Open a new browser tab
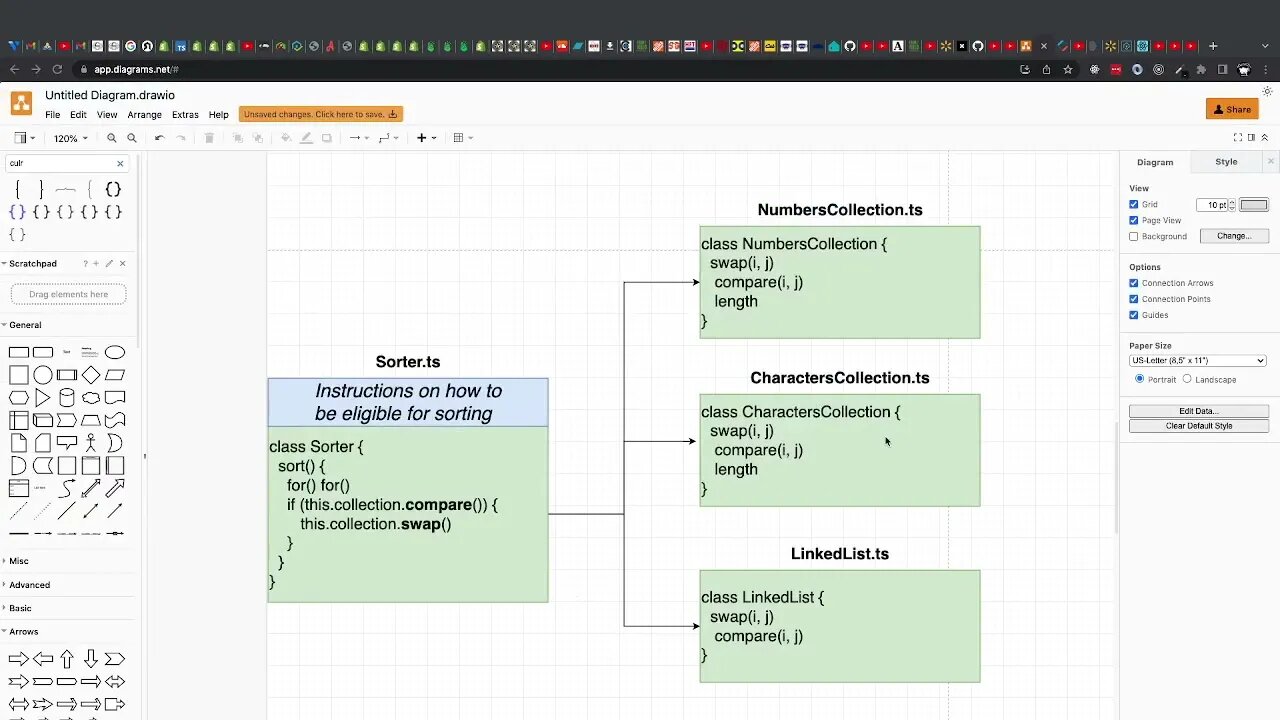The height and width of the screenshot is (720, 1280). (1213, 46)
